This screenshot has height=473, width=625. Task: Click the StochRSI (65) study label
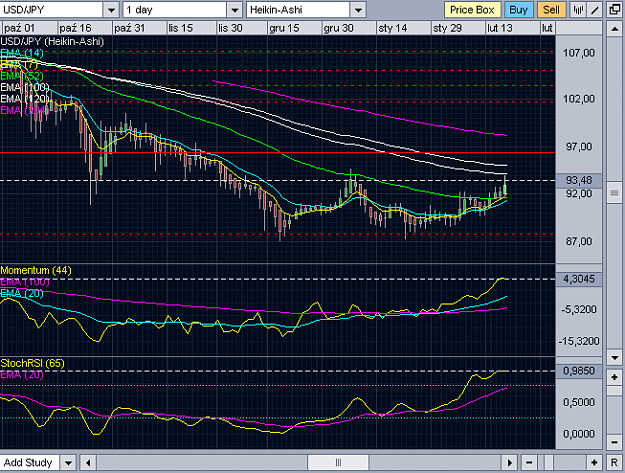click(32, 363)
